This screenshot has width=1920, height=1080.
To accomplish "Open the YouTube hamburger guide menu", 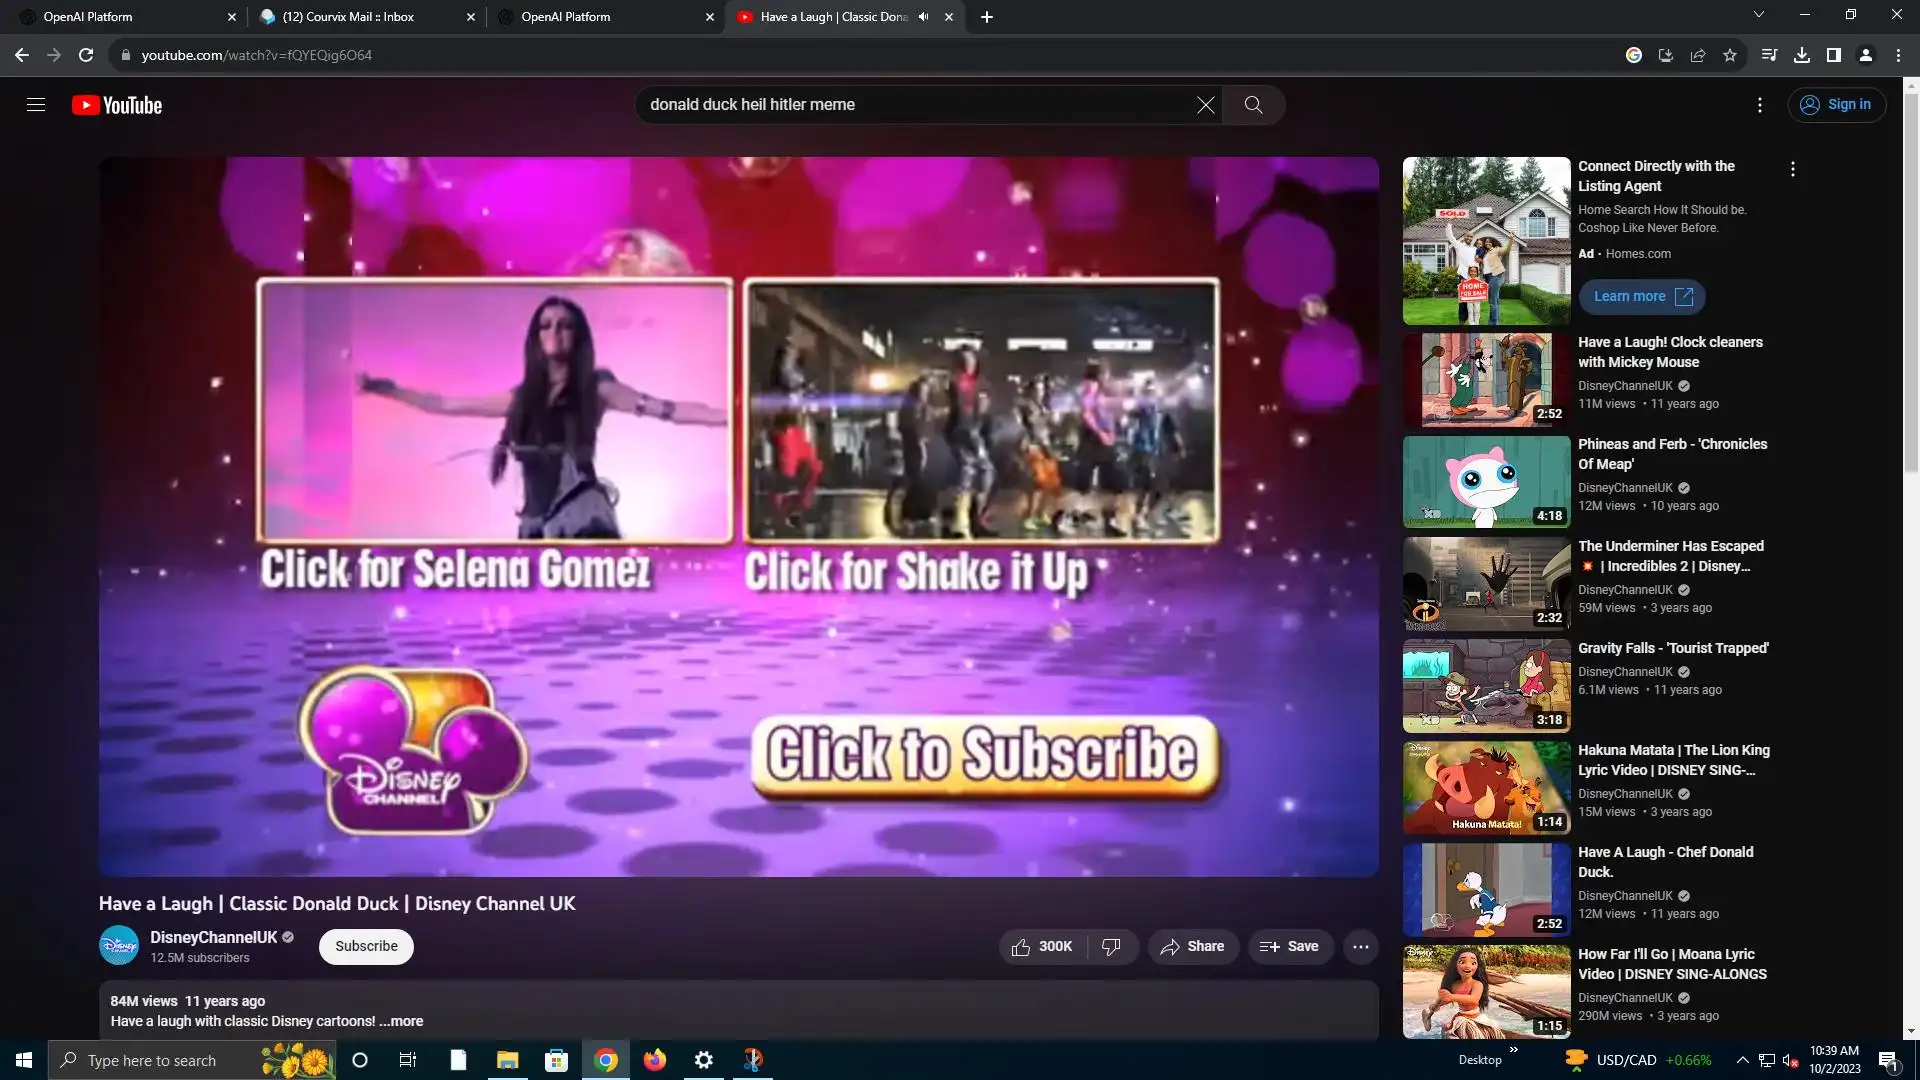I will [36, 105].
